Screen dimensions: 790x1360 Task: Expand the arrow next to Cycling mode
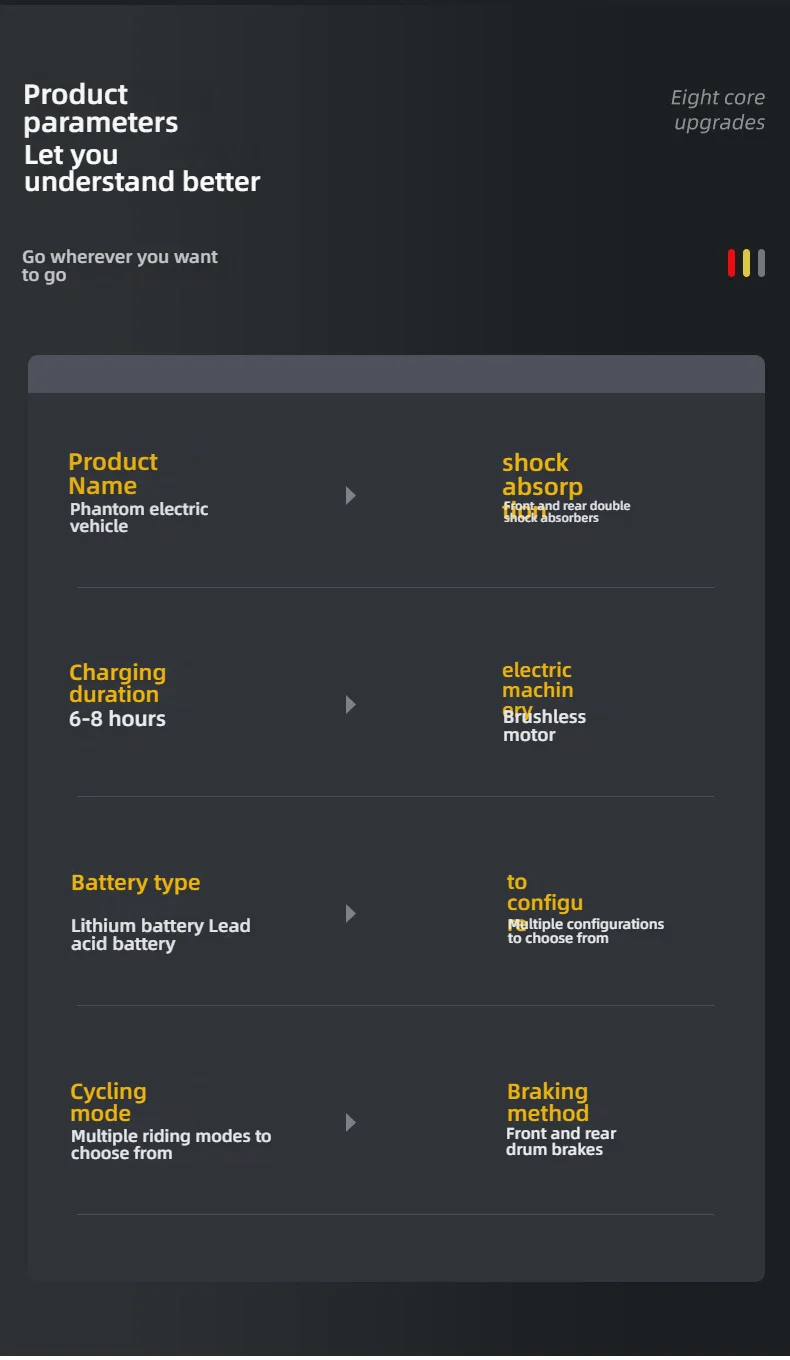[x=350, y=1122]
